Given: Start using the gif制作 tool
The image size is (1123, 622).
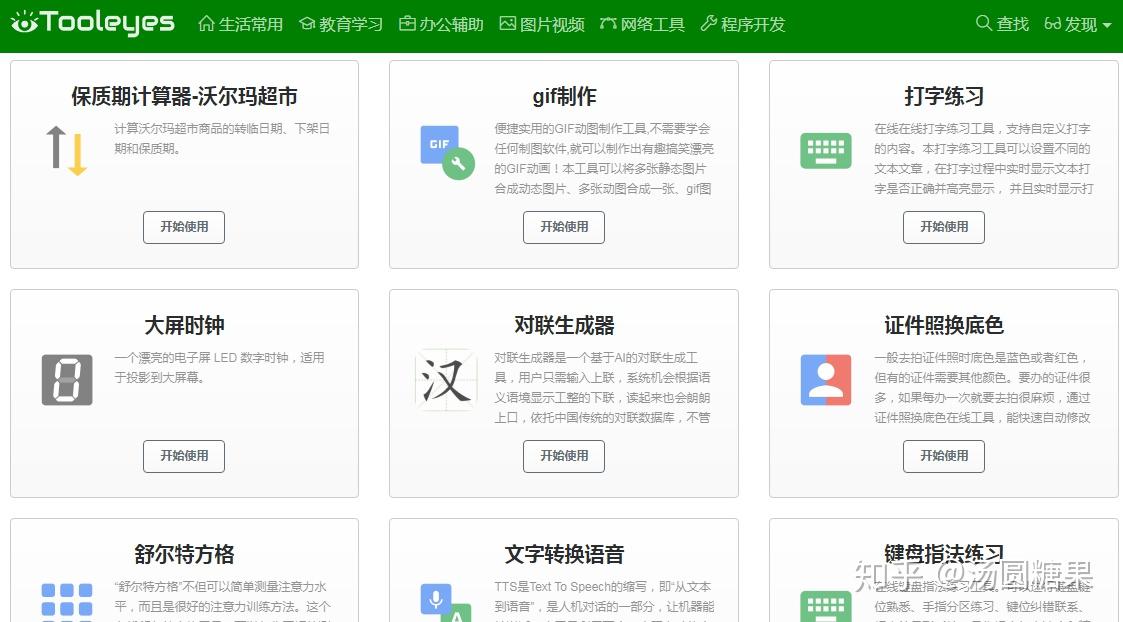Looking at the screenshot, I should point(564,227).
